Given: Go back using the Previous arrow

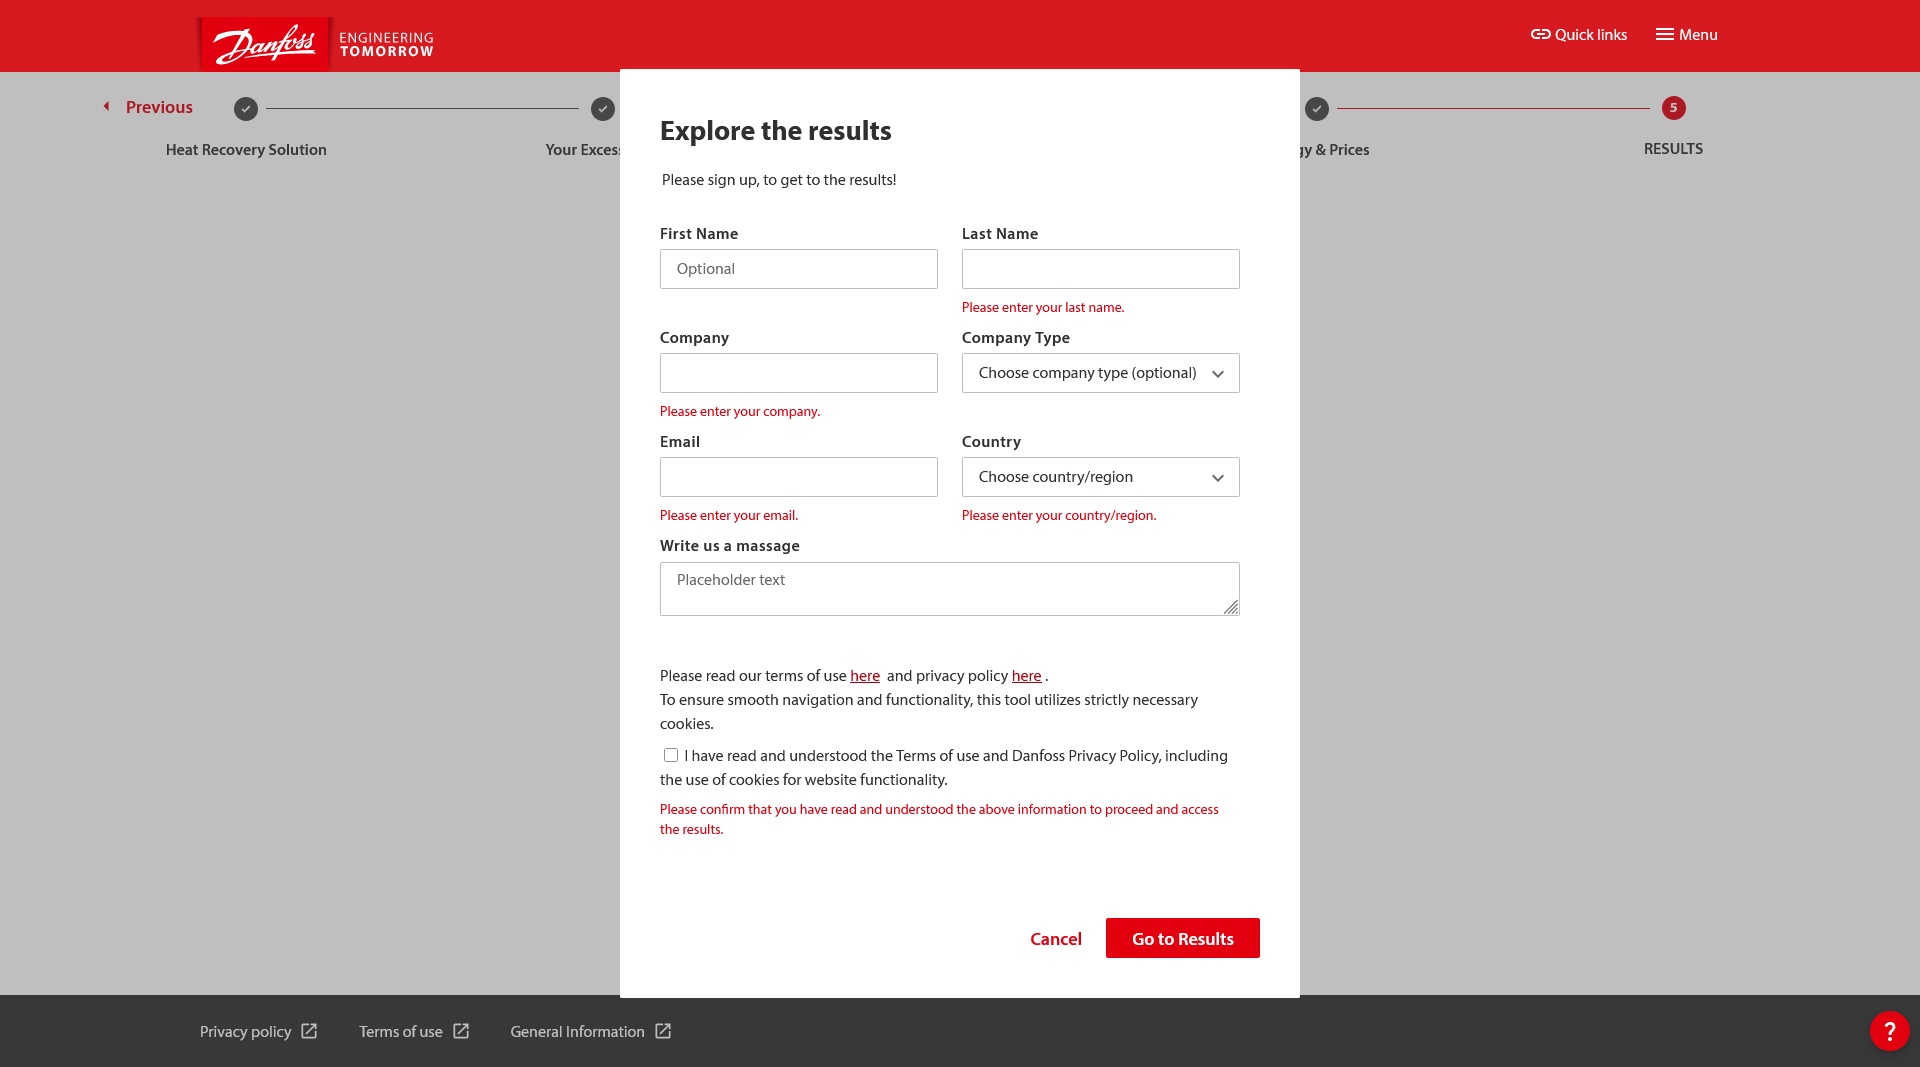Looking at the screenshot, I should point(107,107).
